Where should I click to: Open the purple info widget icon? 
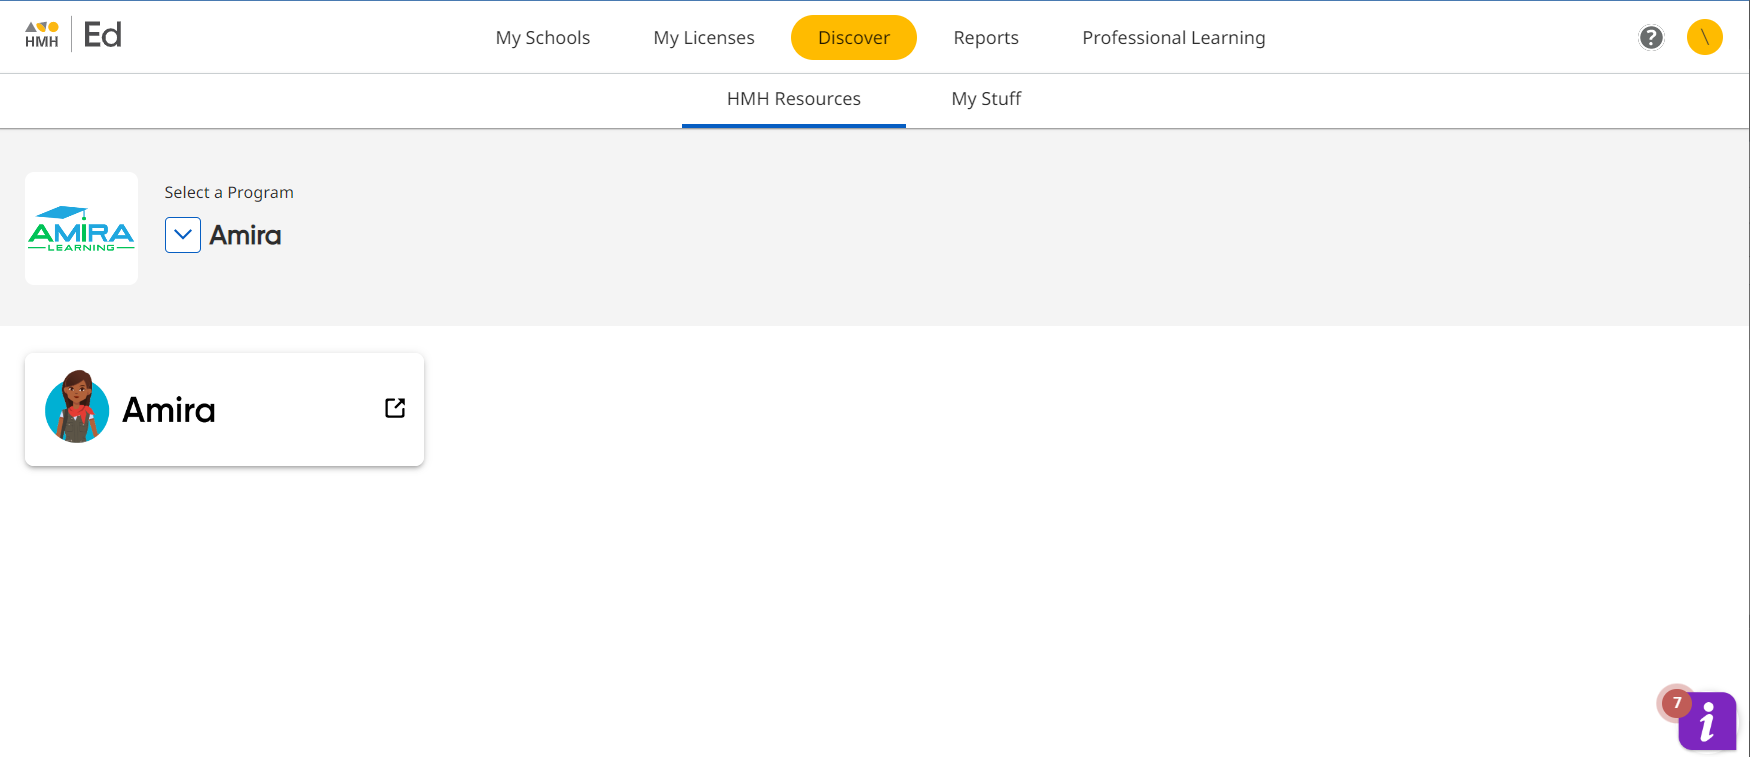click(x=1707, y=721)
